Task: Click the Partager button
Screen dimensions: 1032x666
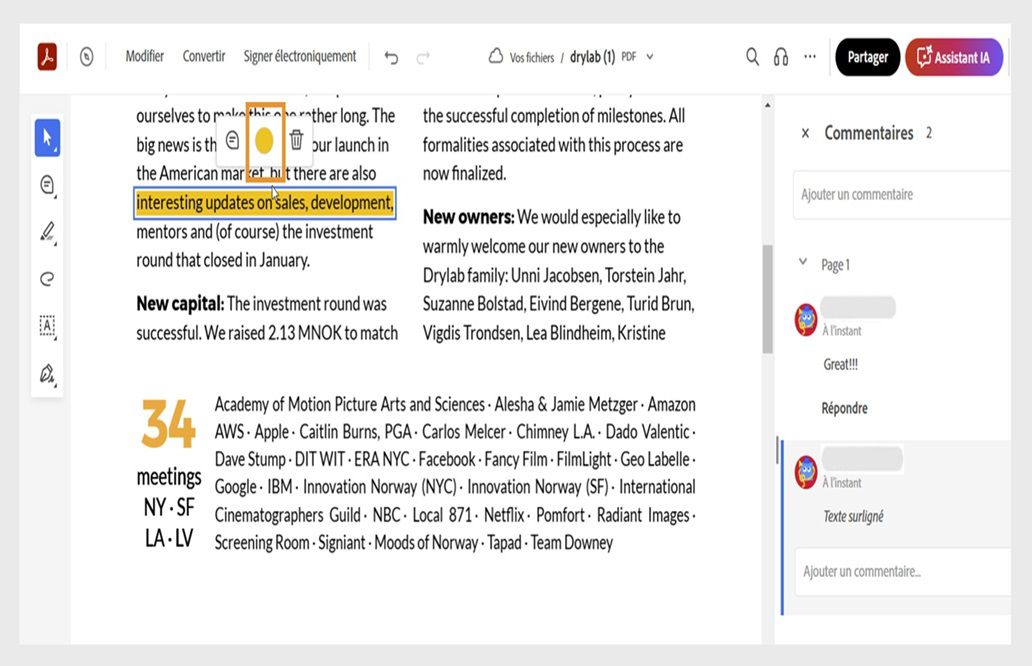Action: pyautogui.click(x=866, y=57)
